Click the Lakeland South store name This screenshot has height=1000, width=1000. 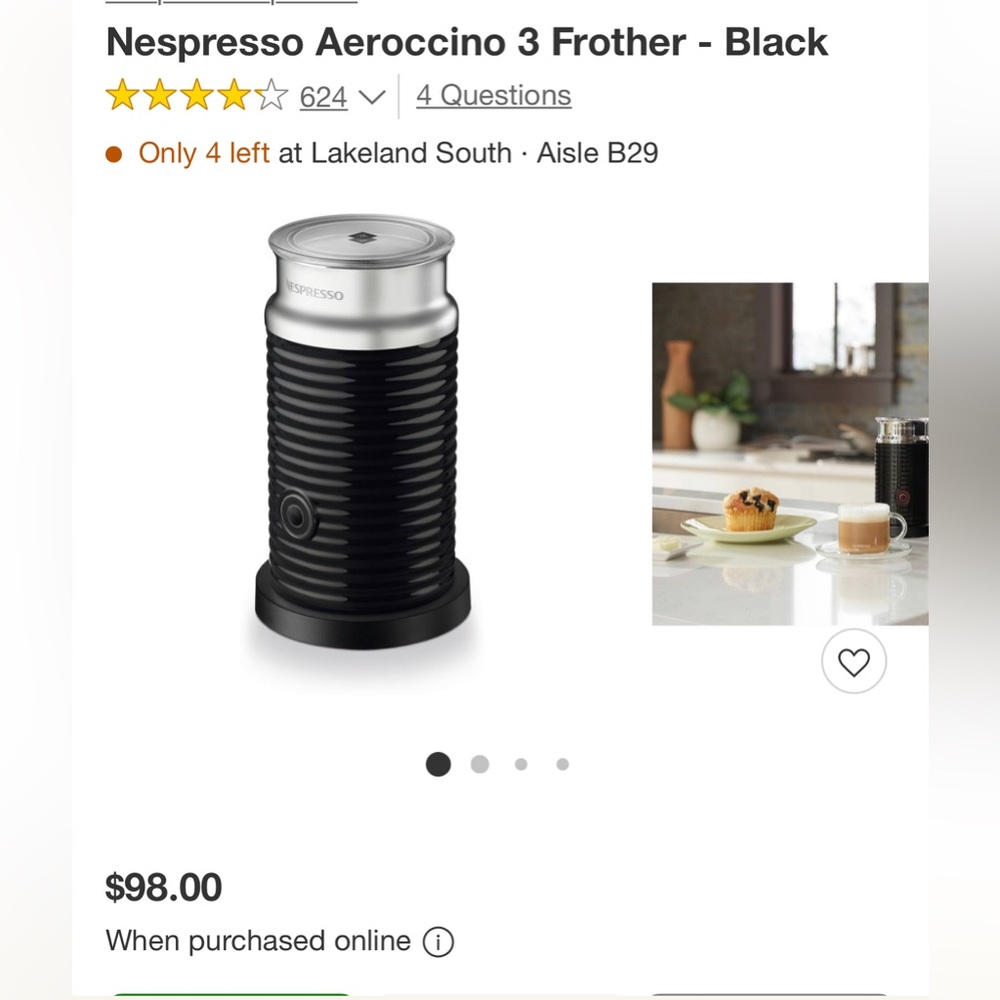click(x=411, y=154)
